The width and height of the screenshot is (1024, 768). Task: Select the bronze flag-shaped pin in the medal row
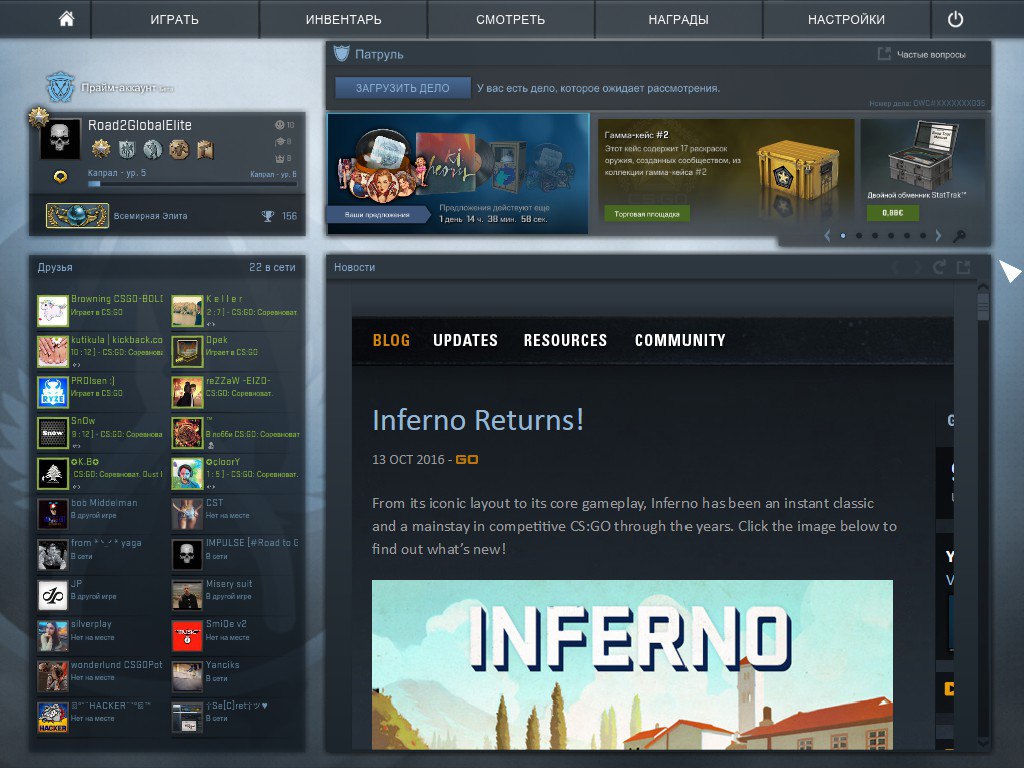[205, 150]
